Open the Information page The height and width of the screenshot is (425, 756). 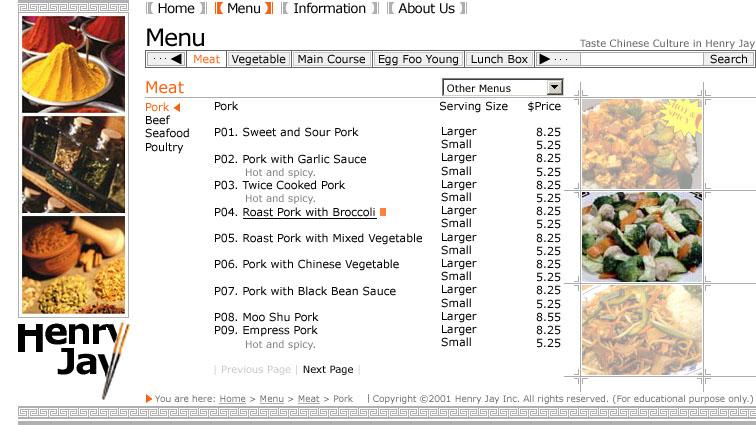[330, 9]
